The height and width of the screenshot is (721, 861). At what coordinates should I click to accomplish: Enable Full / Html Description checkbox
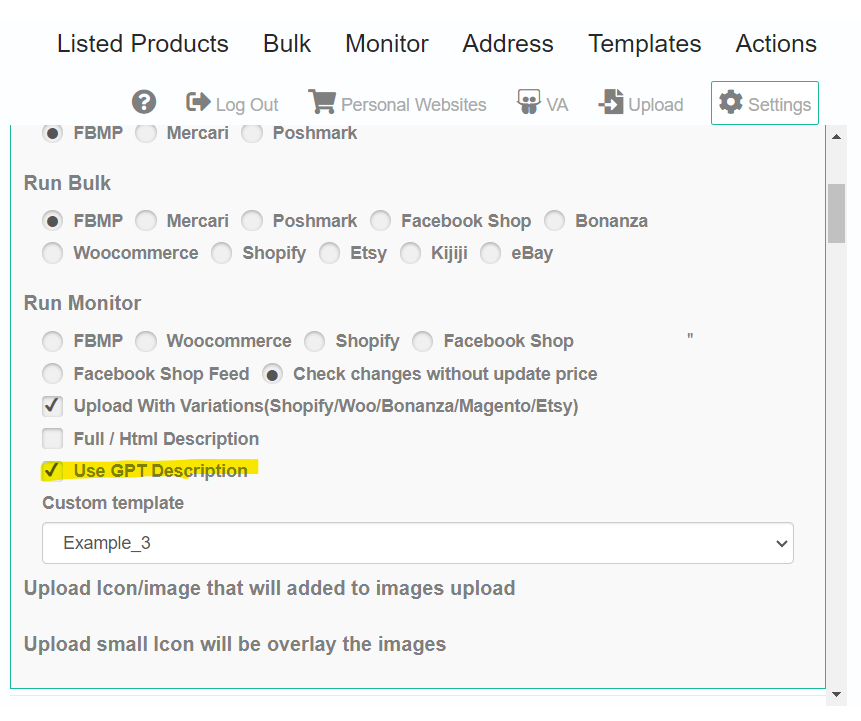53,439
